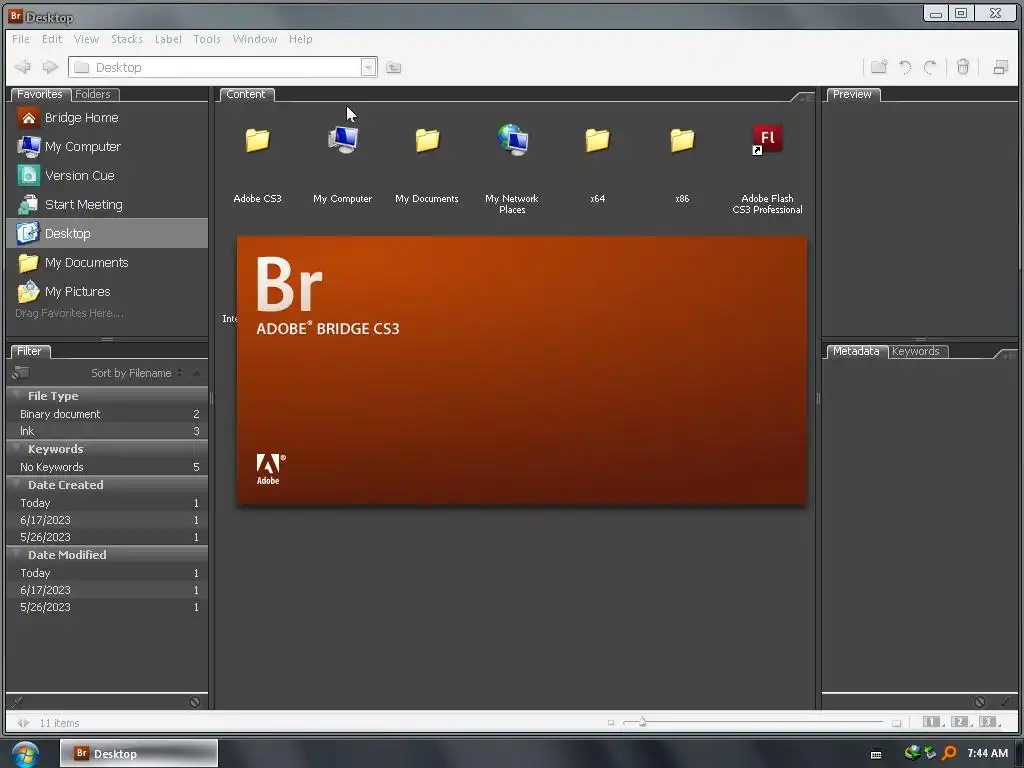
Task: Filter Date Created by Today
Action: tap(107, 503)
